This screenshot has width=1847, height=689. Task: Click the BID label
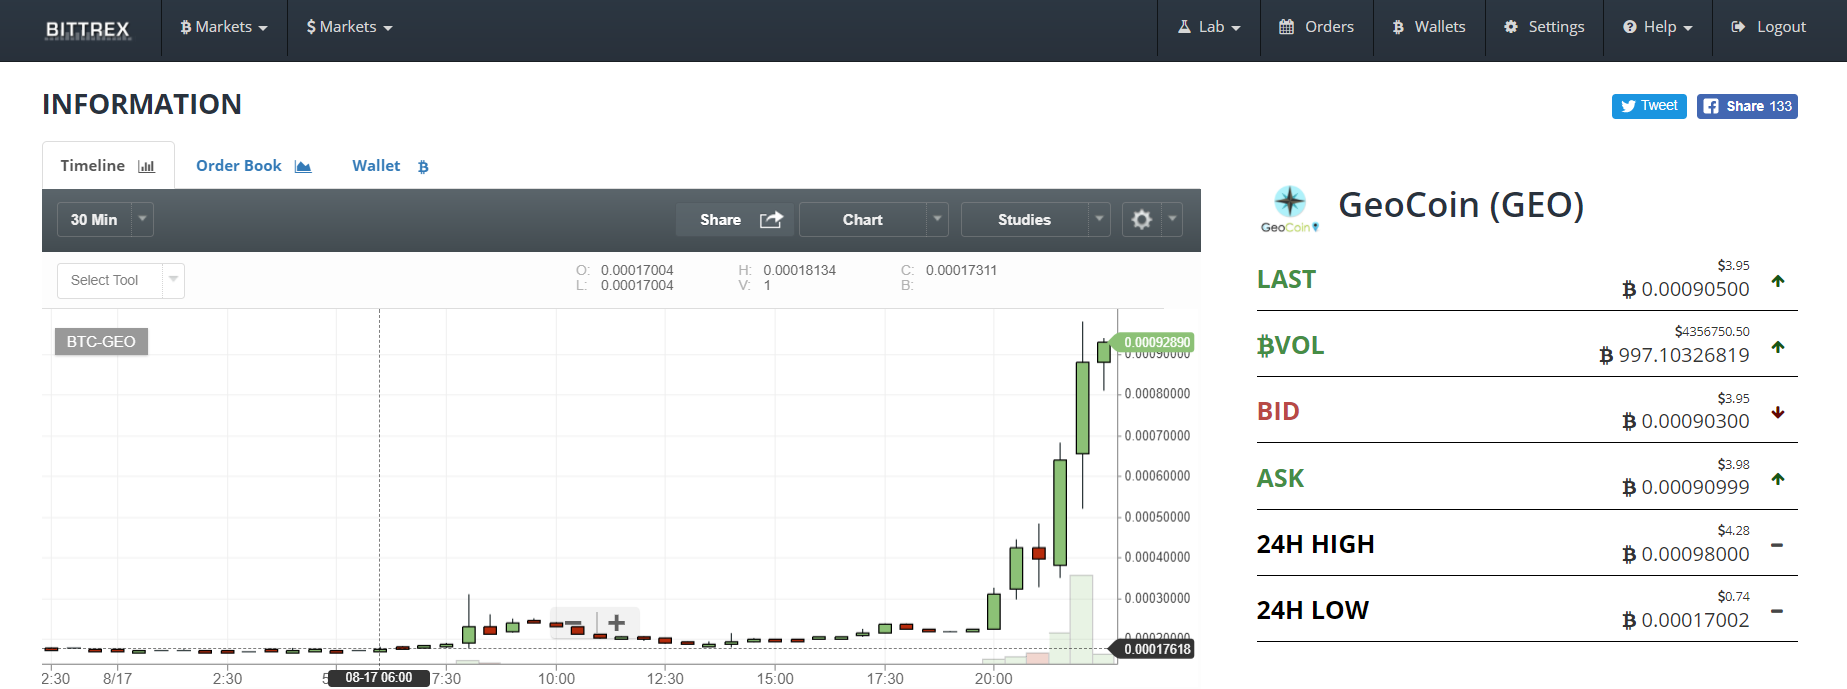[x=1278, y=411]
